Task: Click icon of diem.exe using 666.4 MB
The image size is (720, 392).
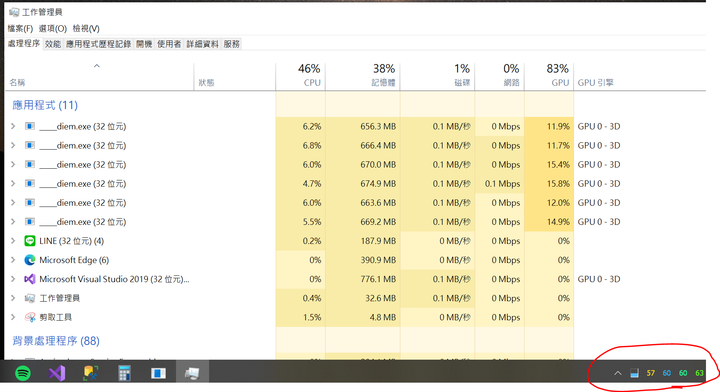Action: click(30, 146)
